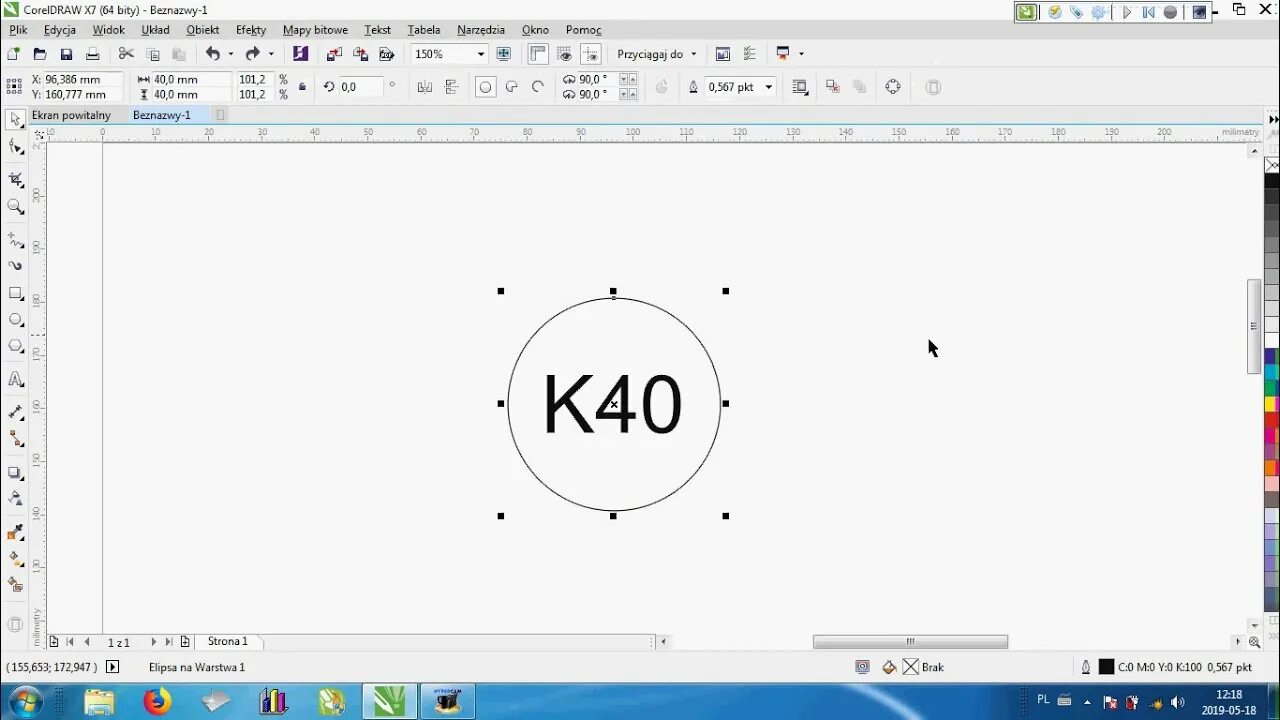Select the Pick tool

(14, 119)
